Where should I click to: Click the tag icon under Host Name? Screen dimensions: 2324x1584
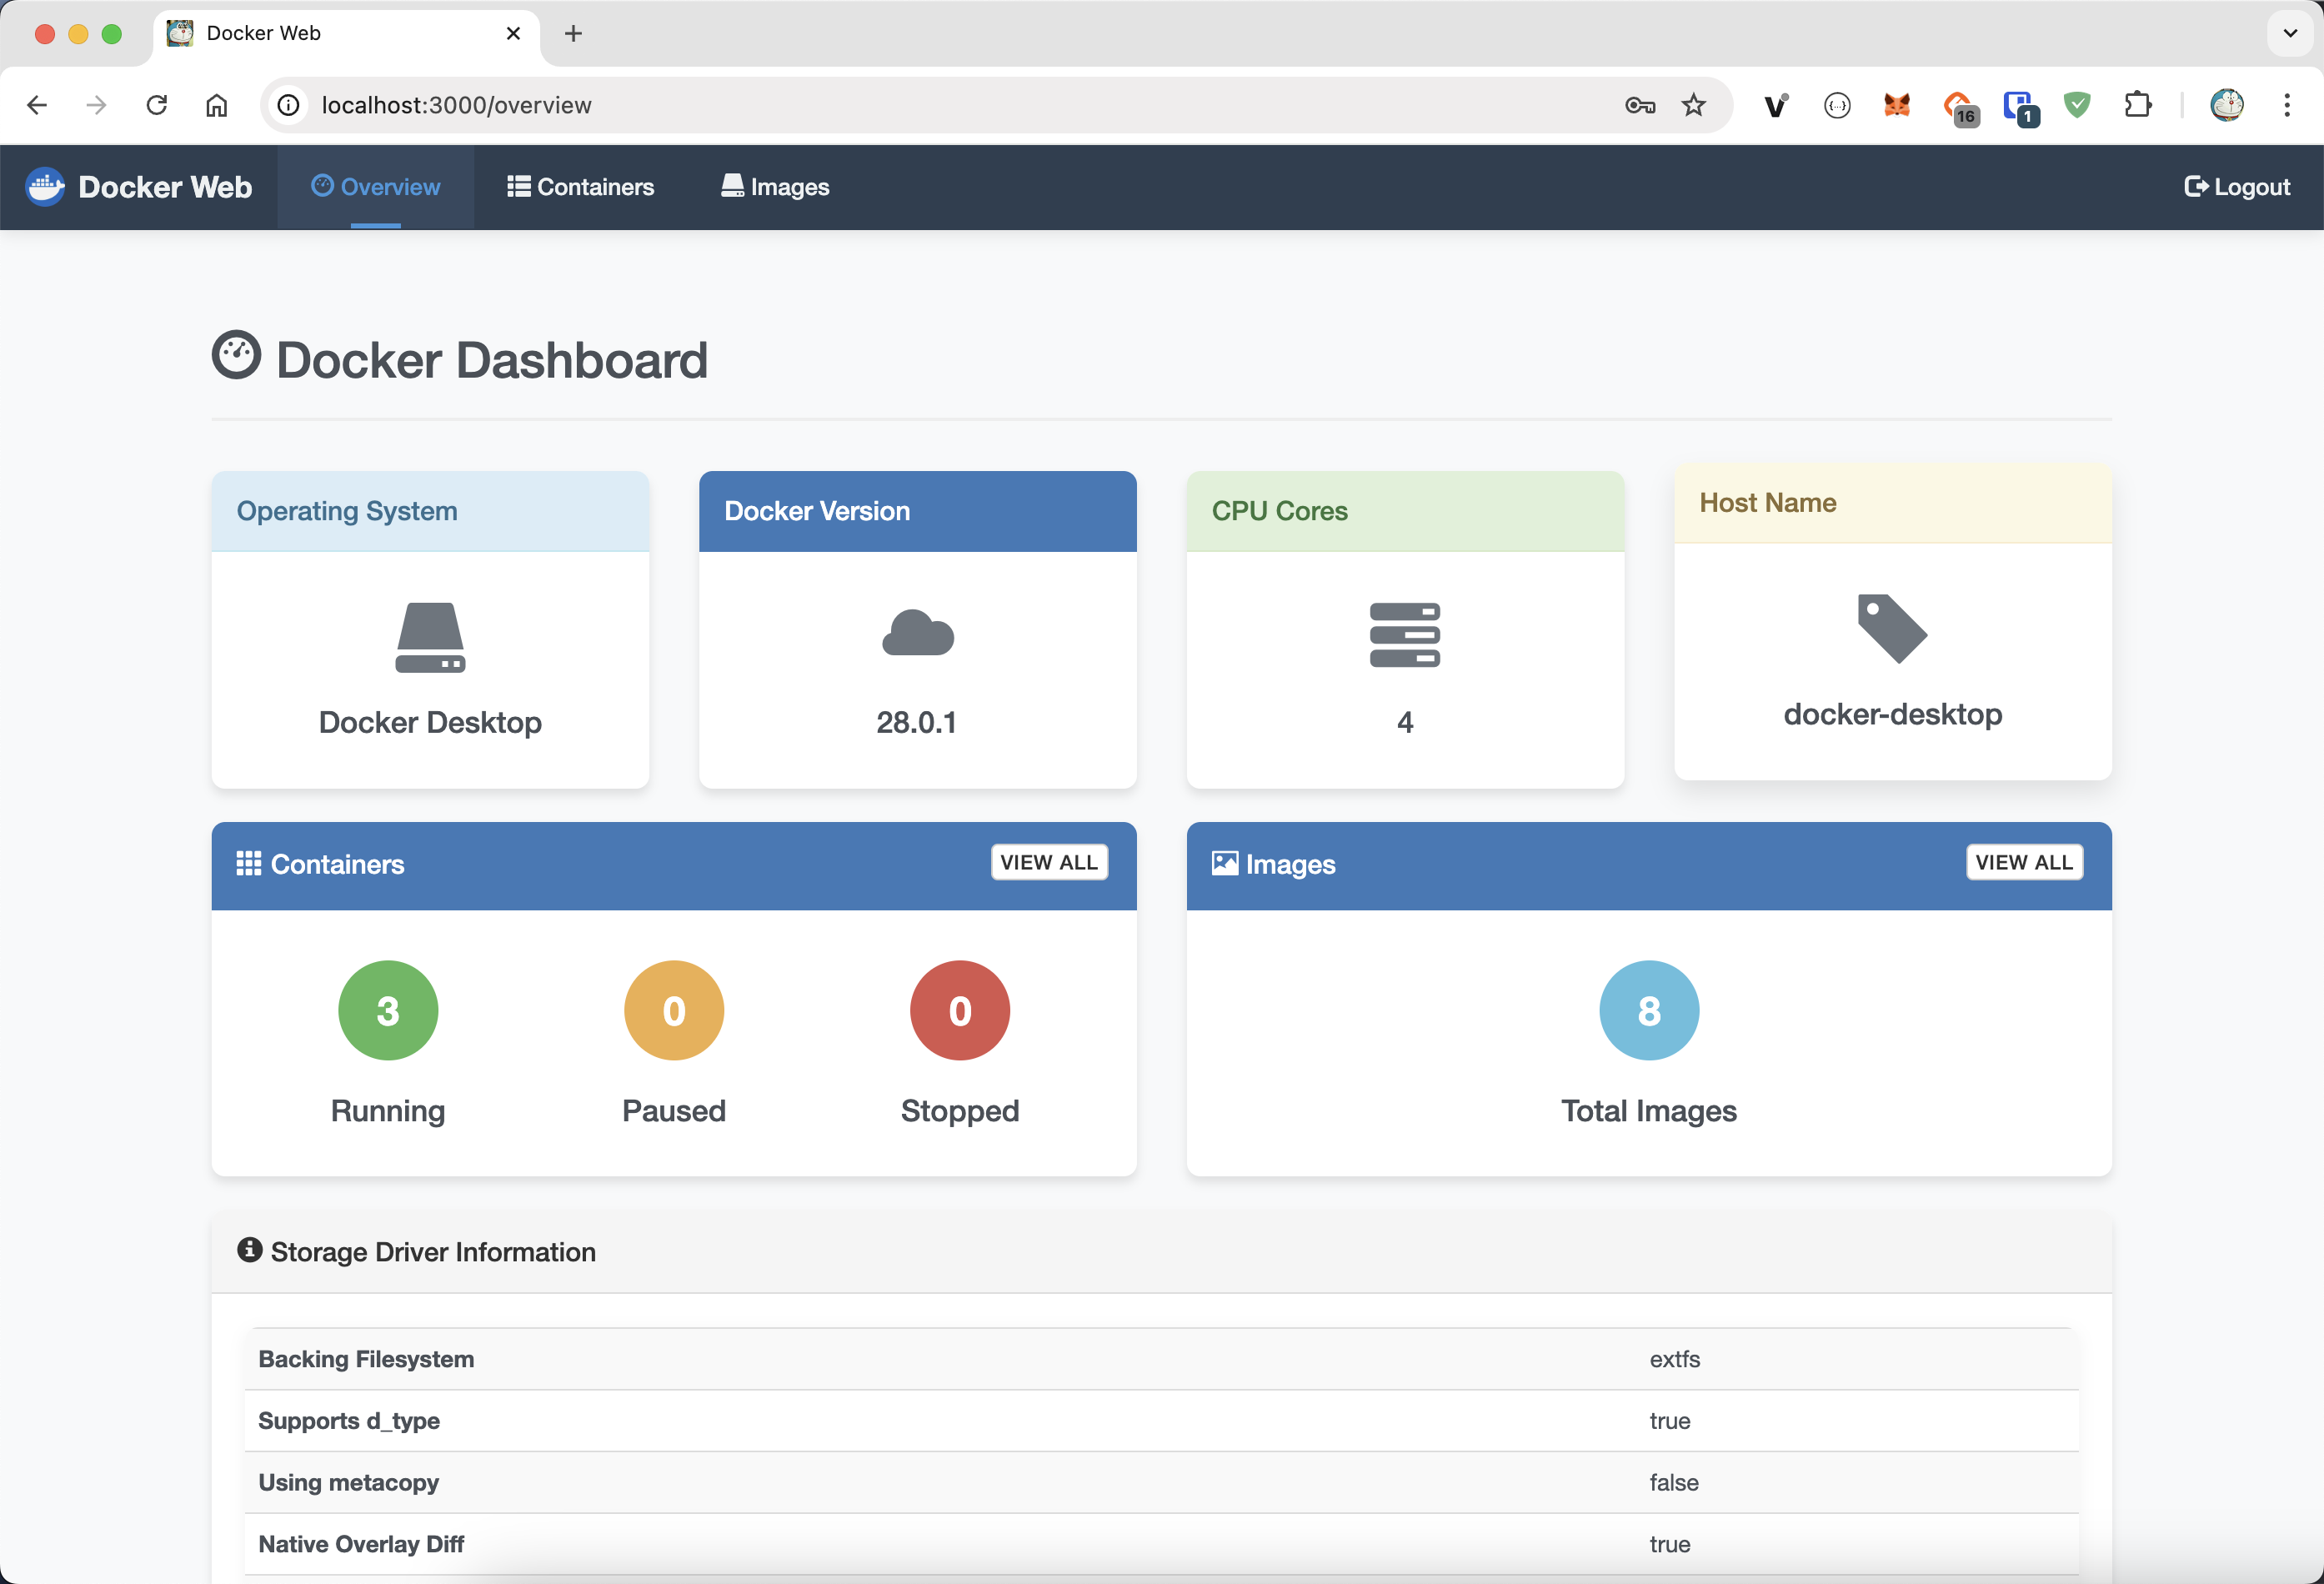pos(1891,628)
